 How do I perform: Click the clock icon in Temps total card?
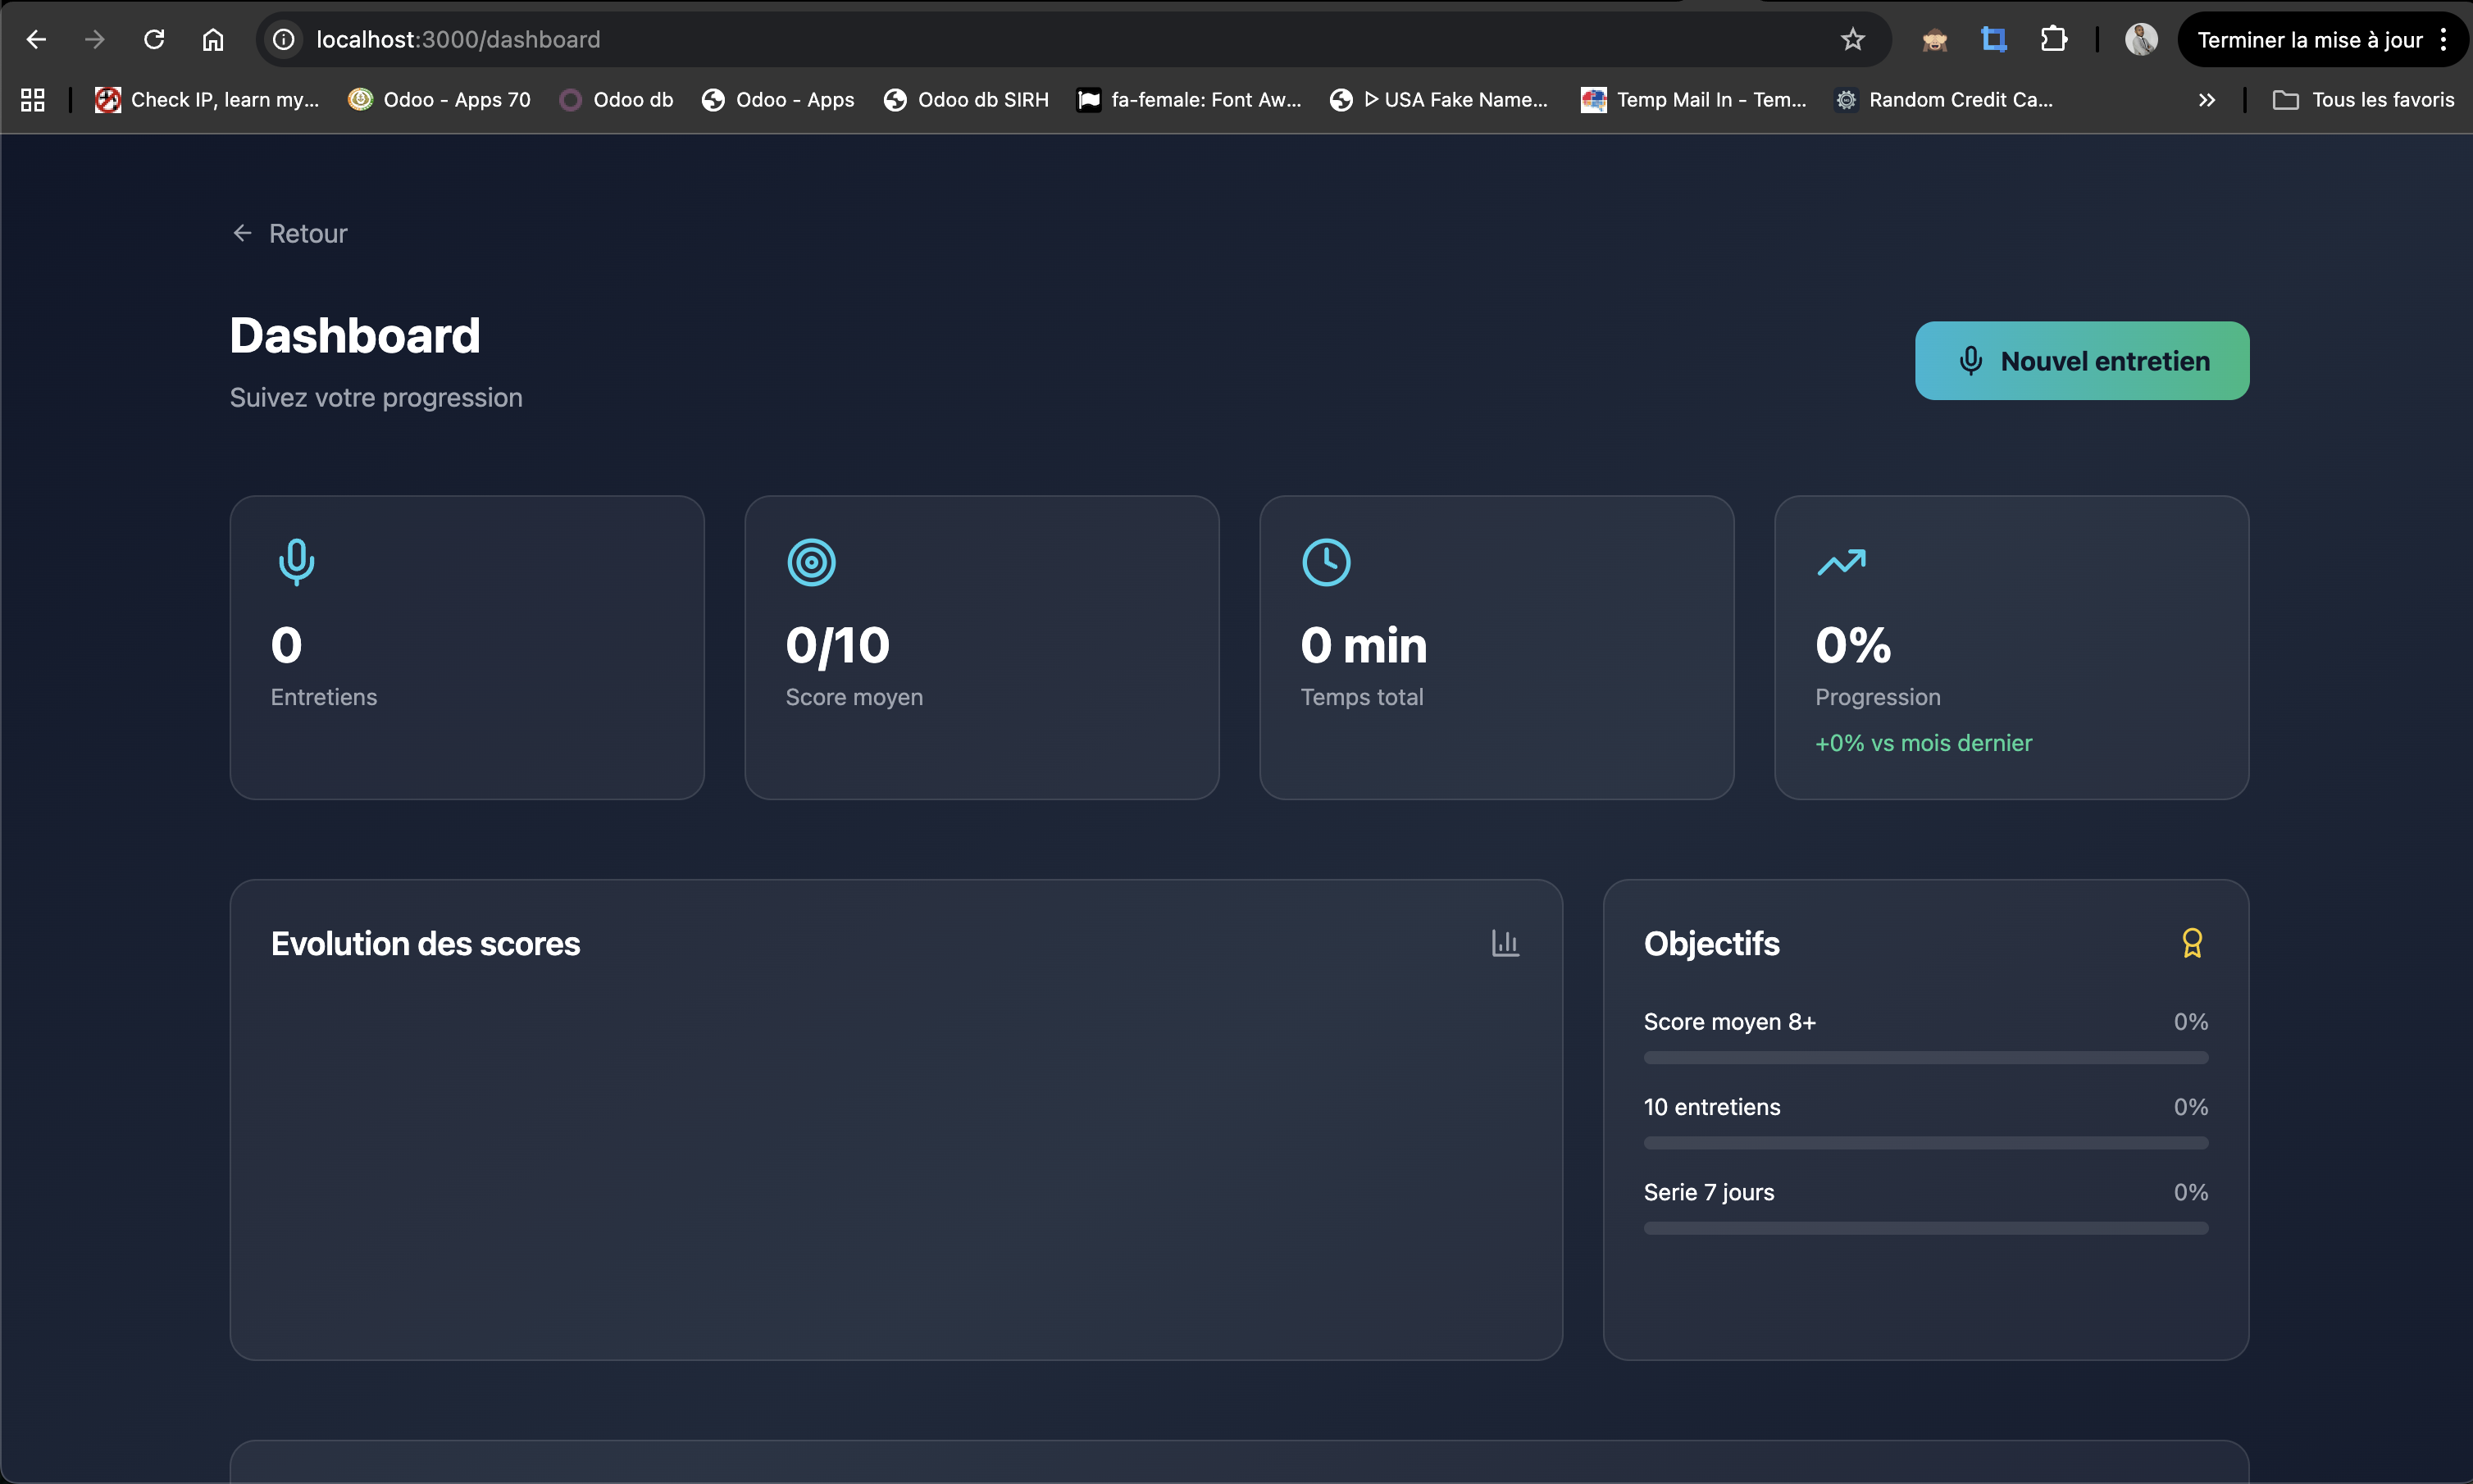point(1326,562)
